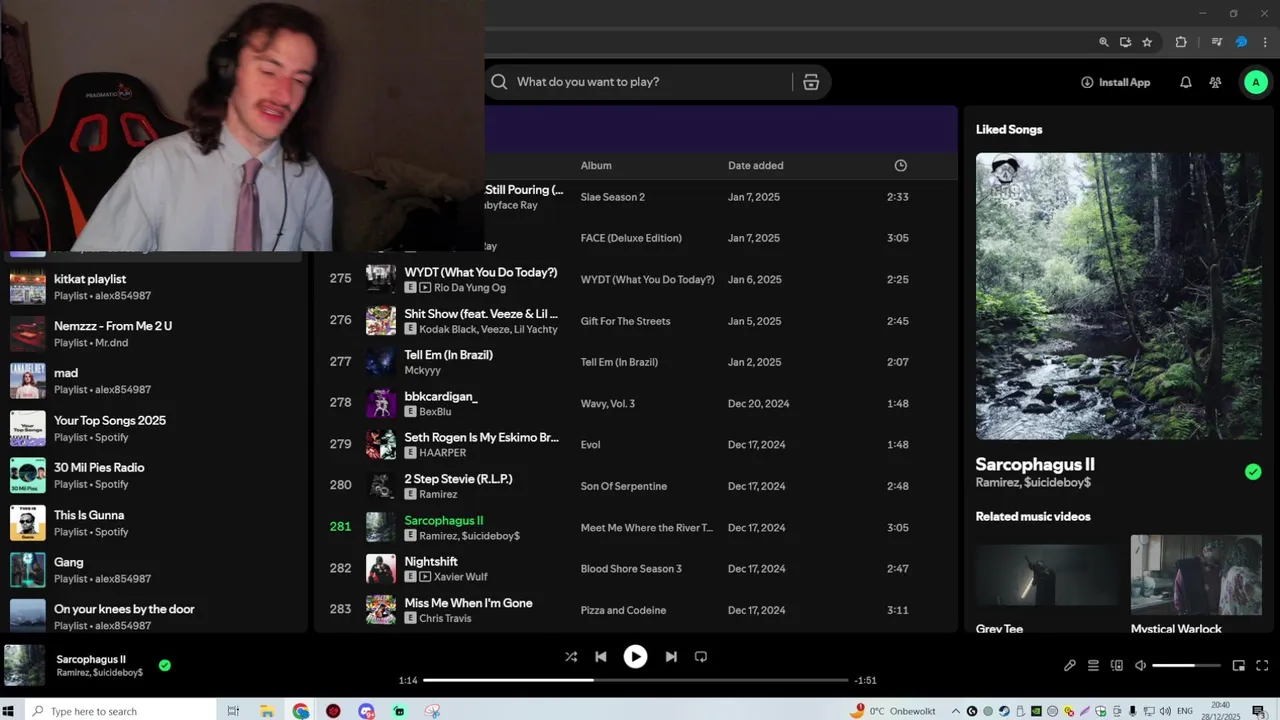Enter full screen player
The image size is (1280, 720).
coord(1262,666)
